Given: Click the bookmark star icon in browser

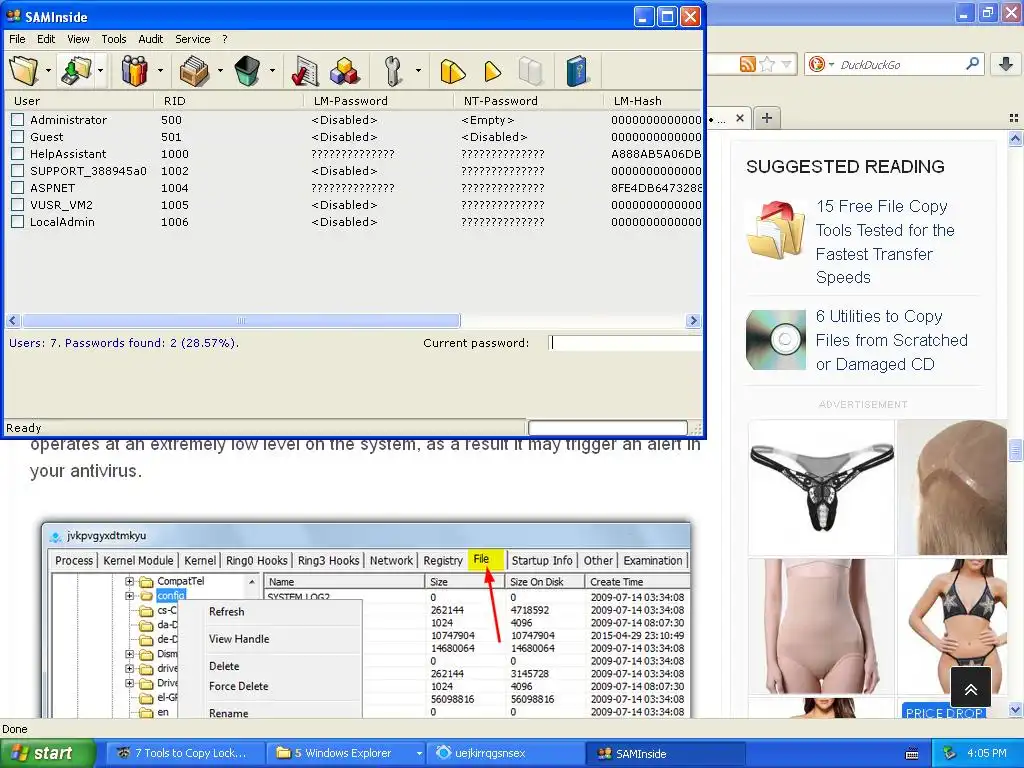Looking at the screenshot, I should pos(767,64).
